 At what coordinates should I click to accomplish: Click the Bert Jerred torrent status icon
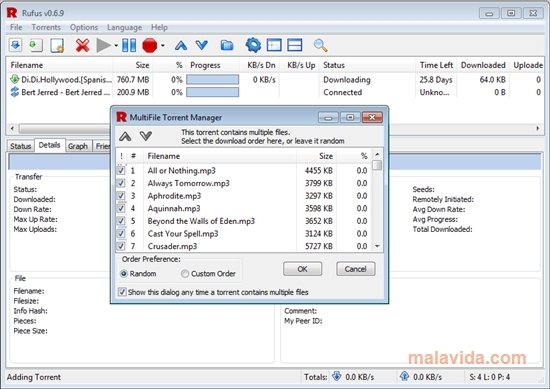(x=14, y=92)
